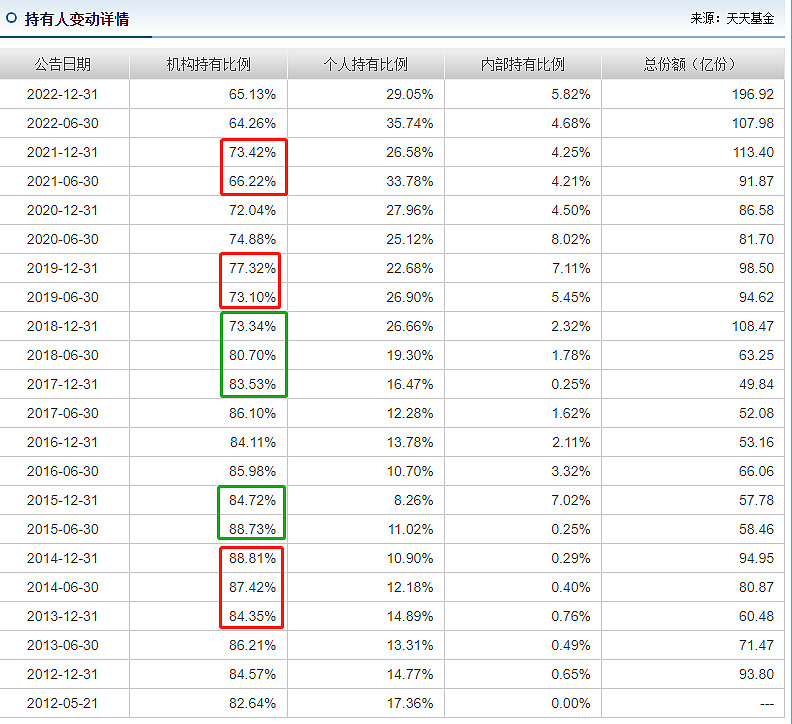The image size is (792, 724).
Task: Select the date cell 2022-06-30
Action: tap(63, 123)
